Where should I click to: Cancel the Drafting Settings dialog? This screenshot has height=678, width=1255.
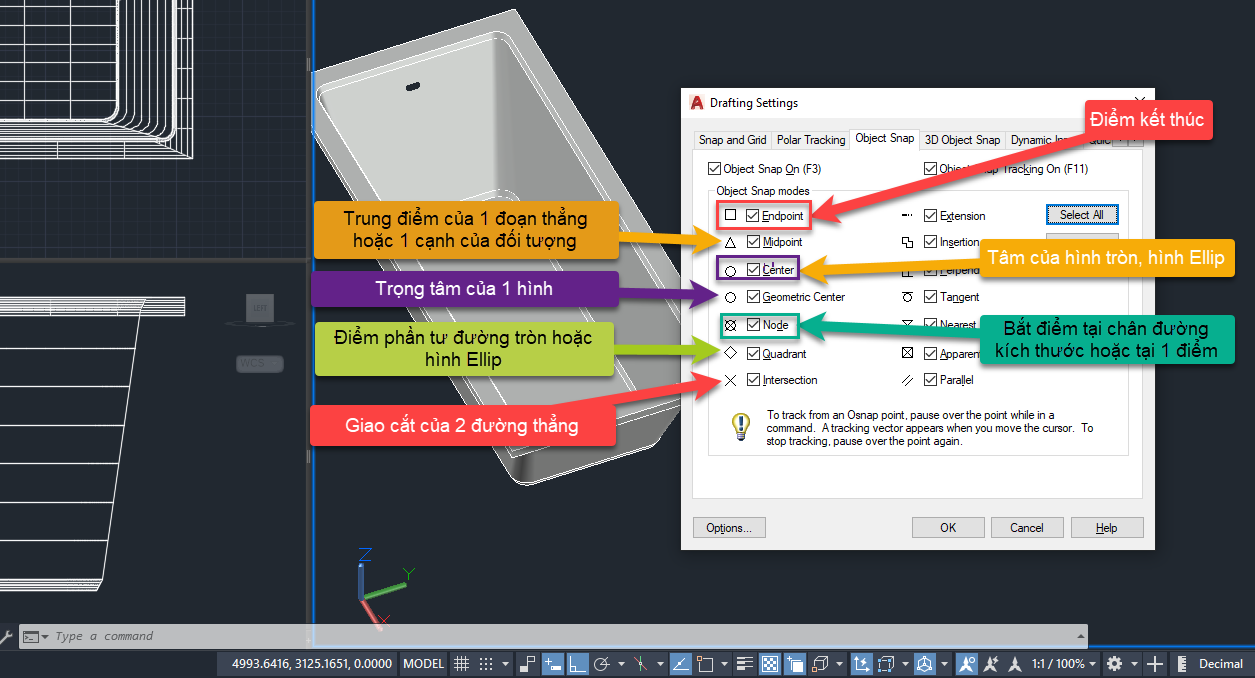point(1027,528)
